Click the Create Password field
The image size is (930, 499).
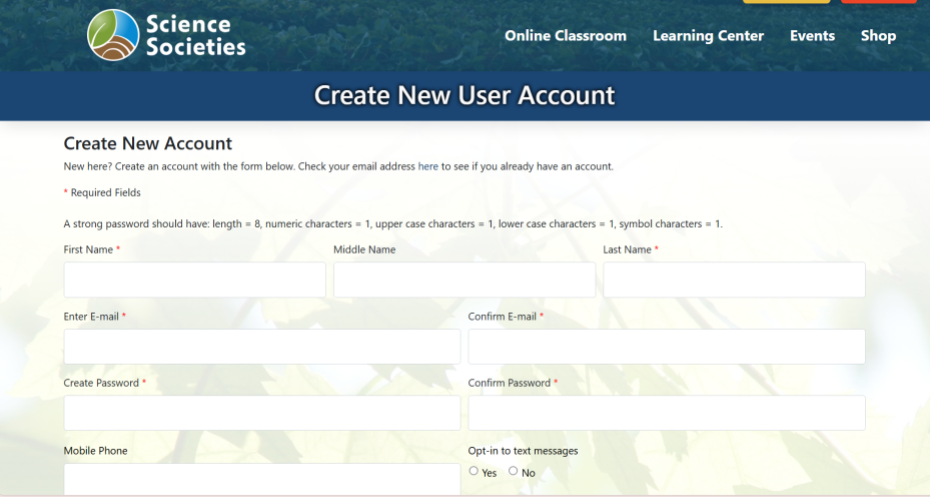(x=262, y=413)
